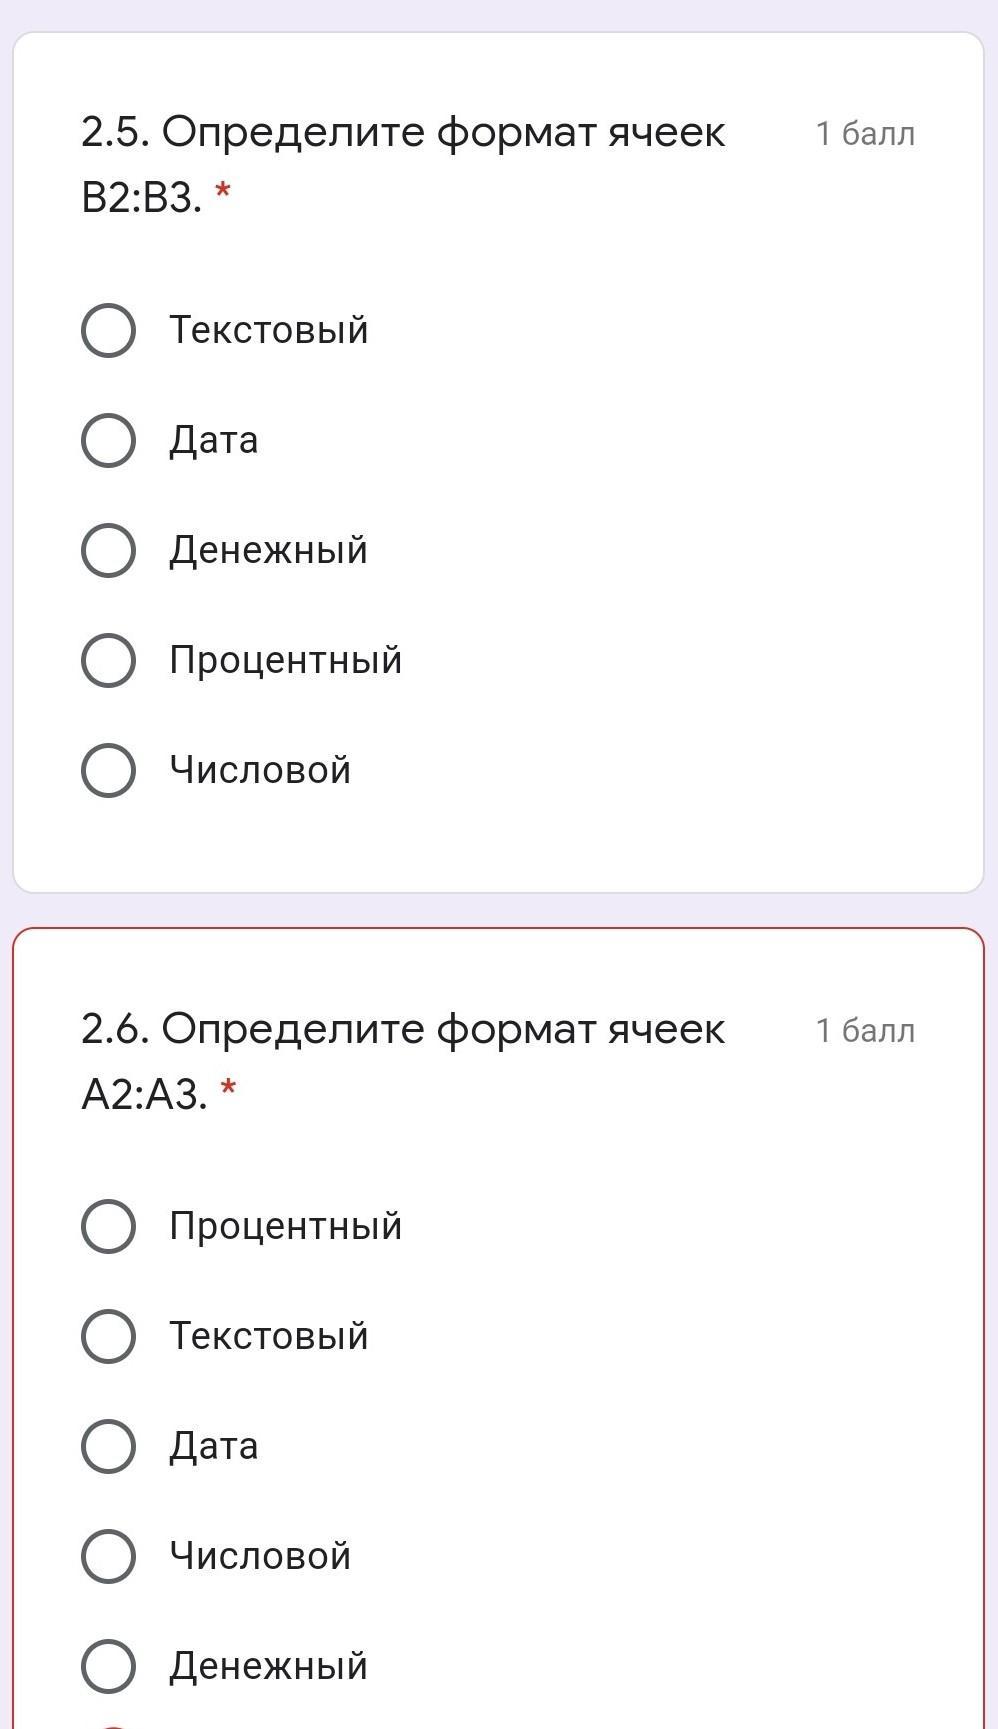Click the Процентный label text in question 2.5
998x1729 pixels.
(286, 661)
